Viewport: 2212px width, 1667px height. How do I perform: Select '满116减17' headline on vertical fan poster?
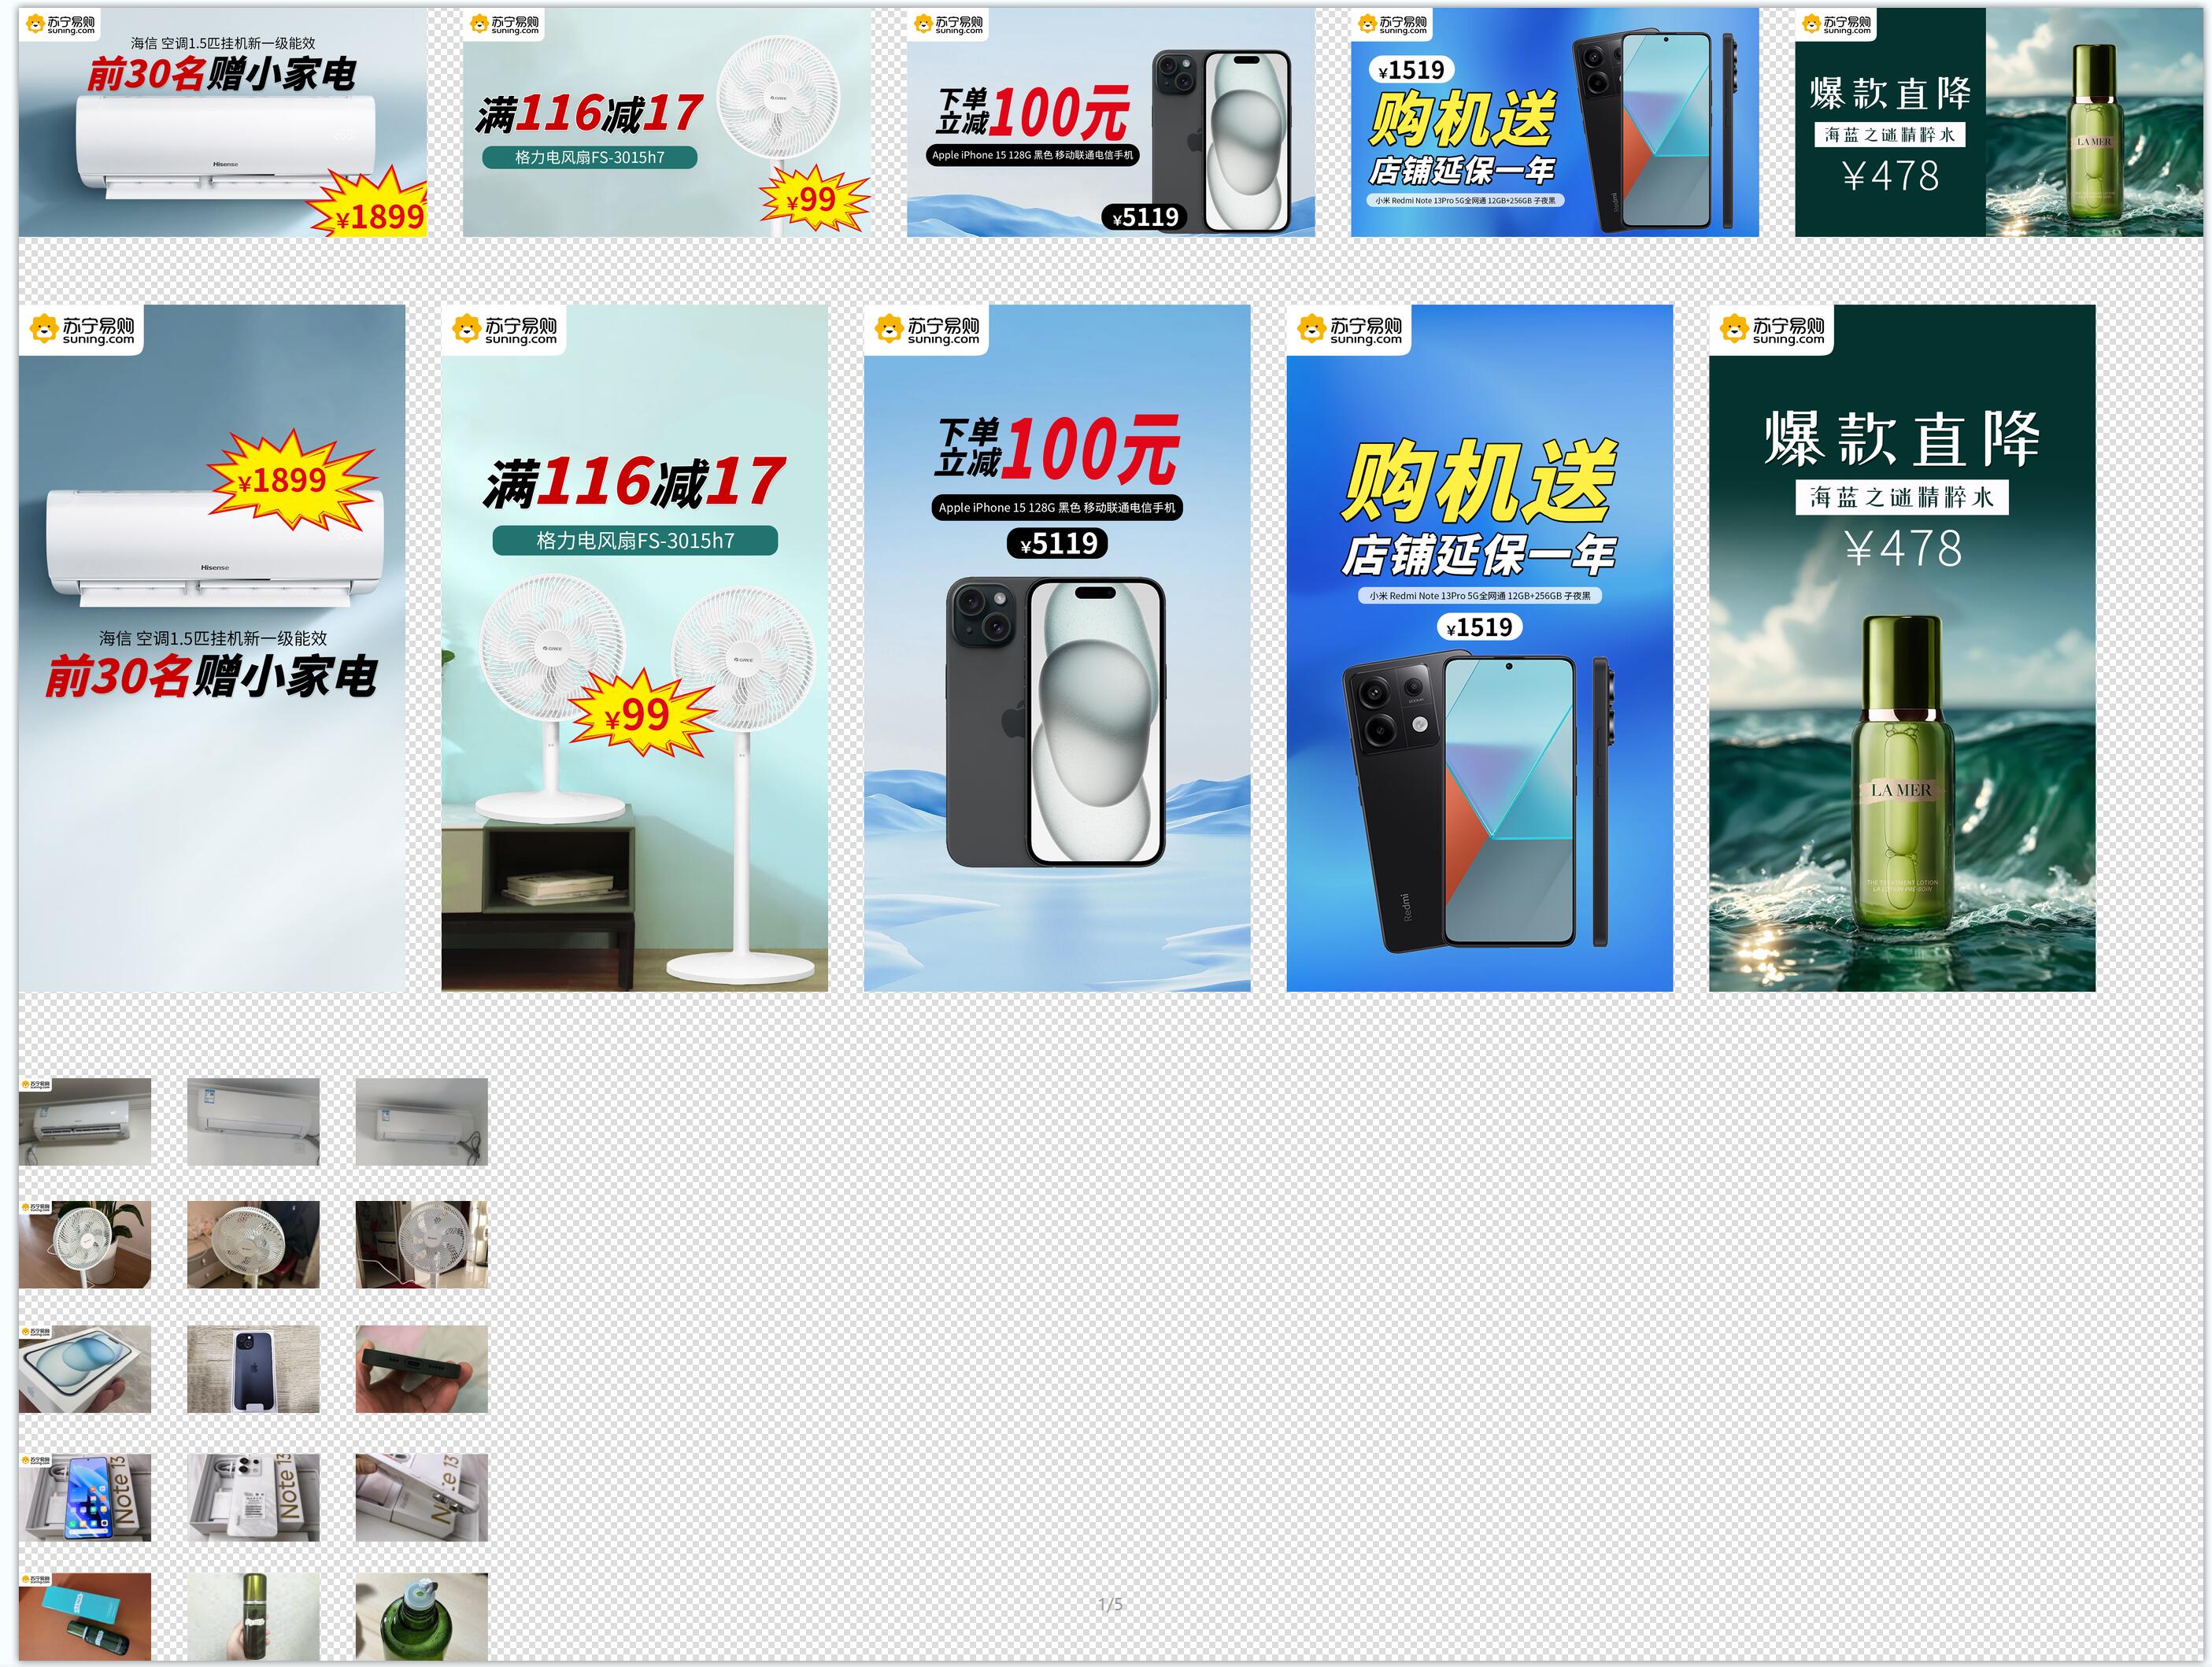635,482
